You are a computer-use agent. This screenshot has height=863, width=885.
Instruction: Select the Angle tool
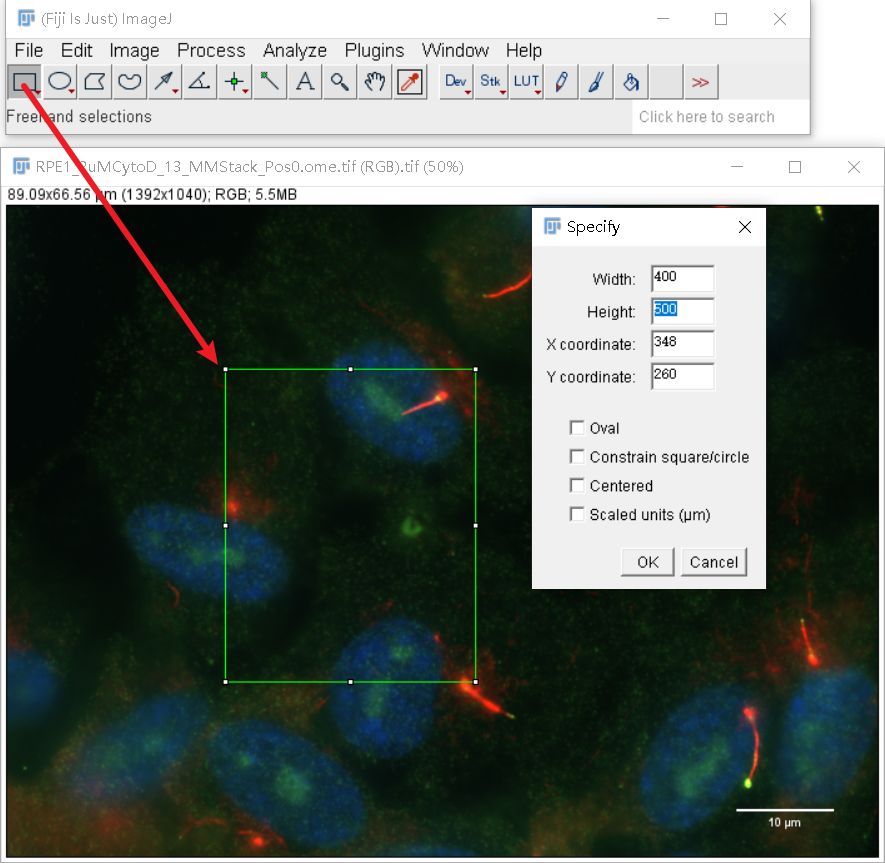pyautogui.click(x=199, y=82)
